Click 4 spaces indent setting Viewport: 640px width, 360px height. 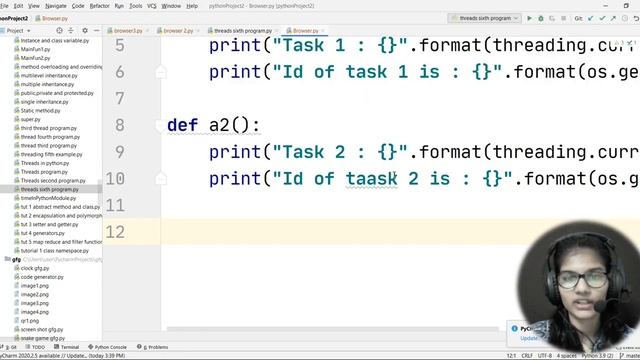pos(567,356)
